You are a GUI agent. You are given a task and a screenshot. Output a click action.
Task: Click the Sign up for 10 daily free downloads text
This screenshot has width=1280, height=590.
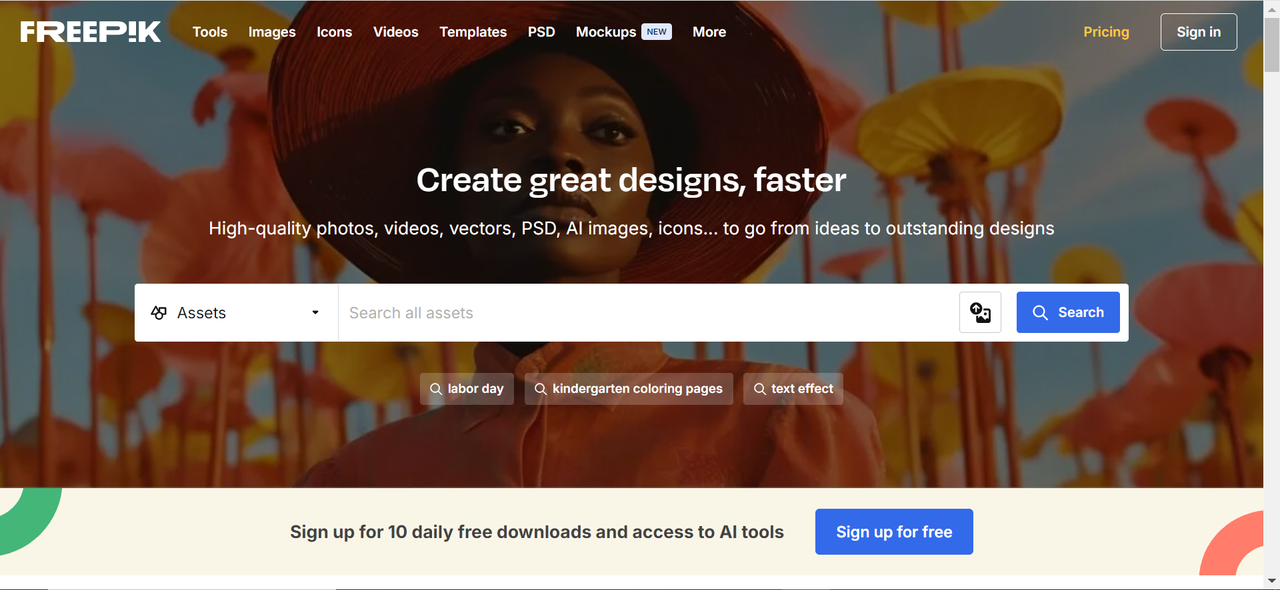(x=537, y=532)
